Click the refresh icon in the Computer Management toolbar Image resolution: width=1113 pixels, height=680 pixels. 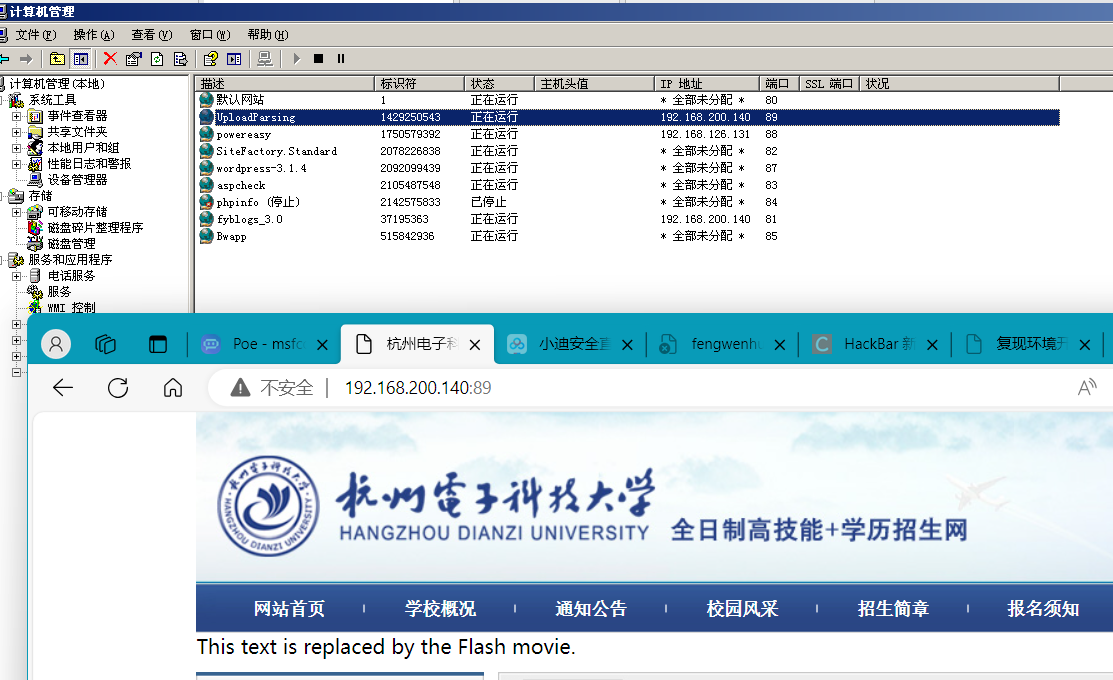click(x=156, y=59)
